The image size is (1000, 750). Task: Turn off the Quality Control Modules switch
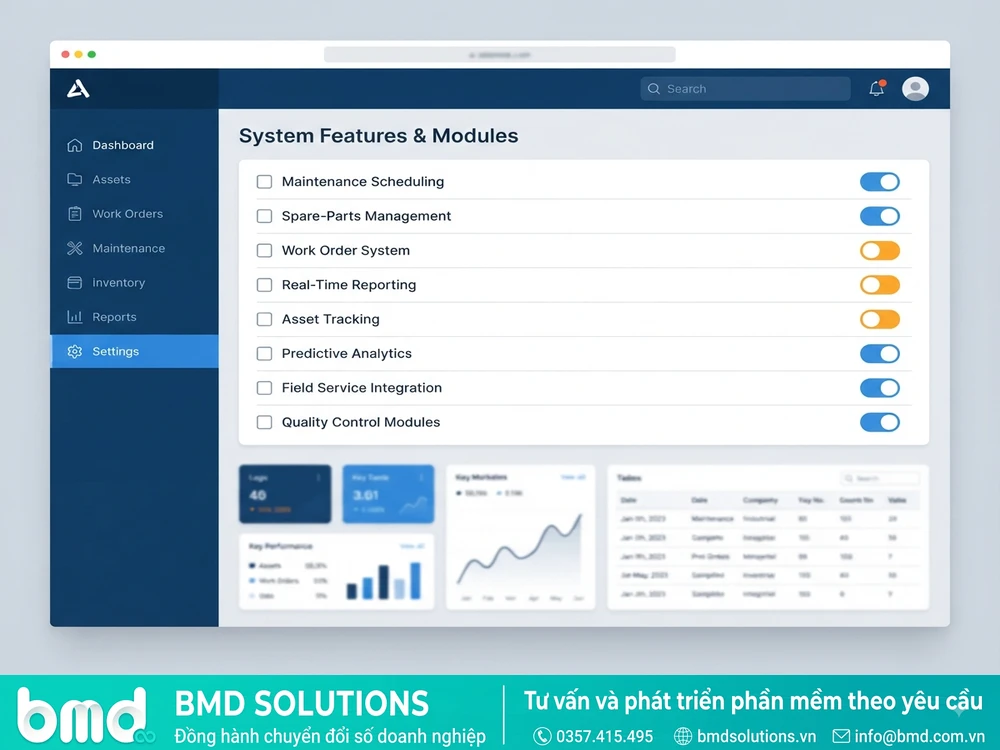pyautogui.click(x=879, y=422)
